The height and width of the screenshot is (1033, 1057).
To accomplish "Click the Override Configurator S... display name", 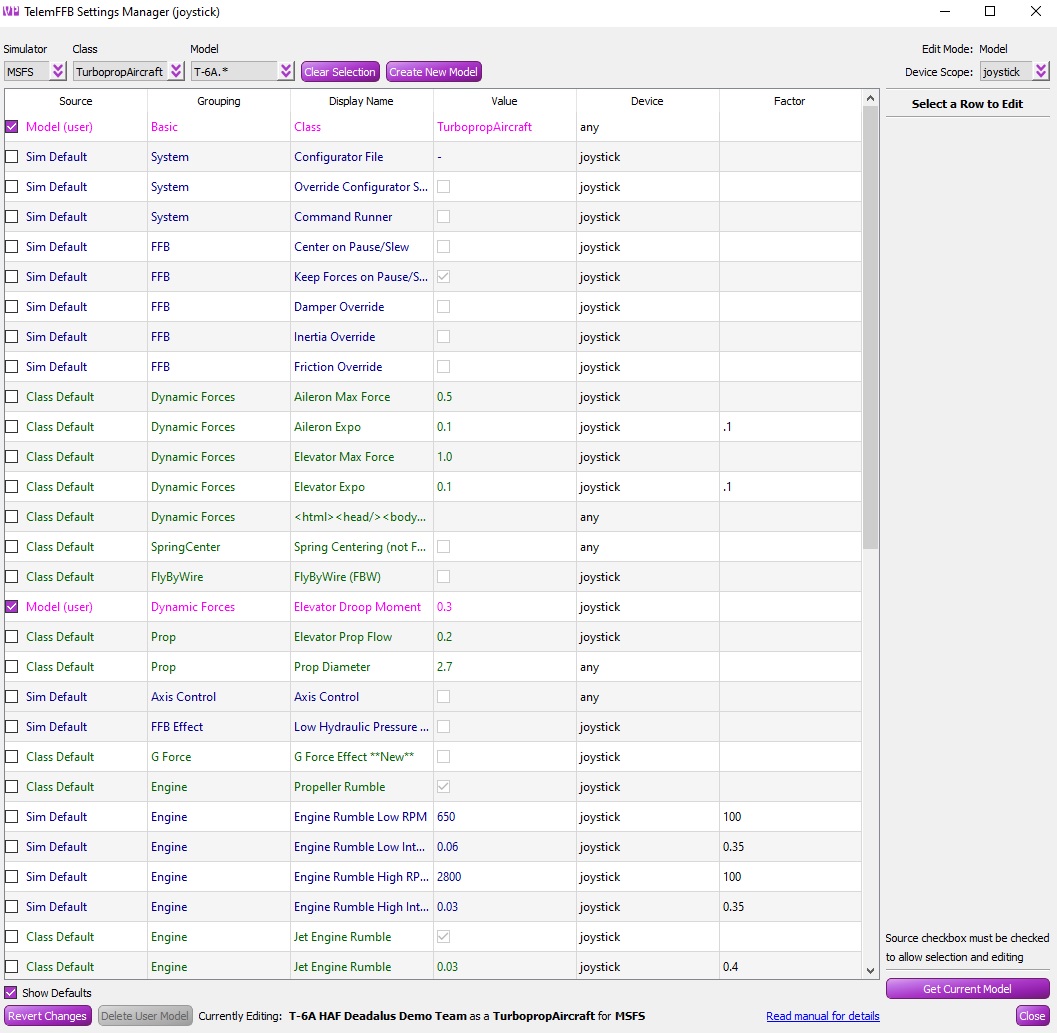I will [361, 187].
